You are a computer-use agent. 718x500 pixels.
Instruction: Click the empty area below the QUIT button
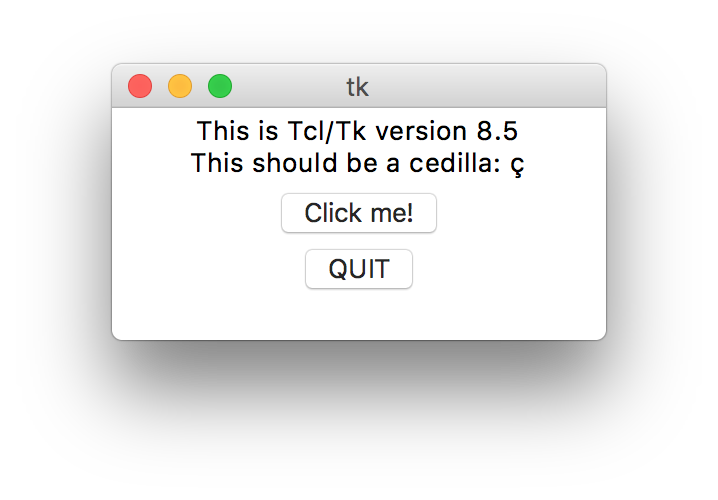click(x=359, y=314)
